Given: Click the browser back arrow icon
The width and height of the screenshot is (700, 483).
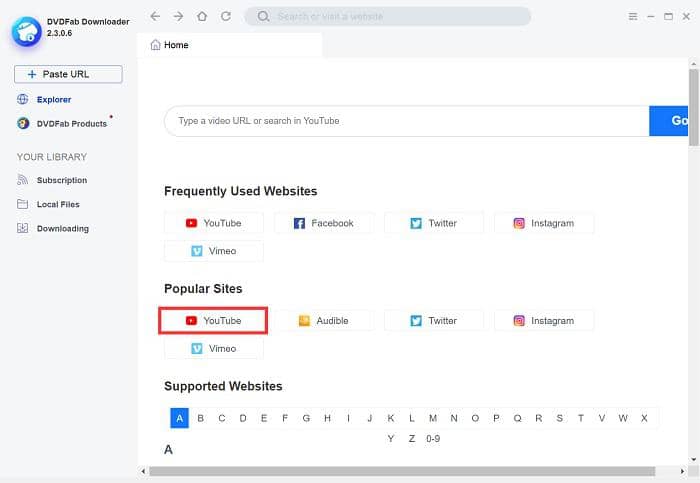Looking at the screenshot, I should point(155,16).
